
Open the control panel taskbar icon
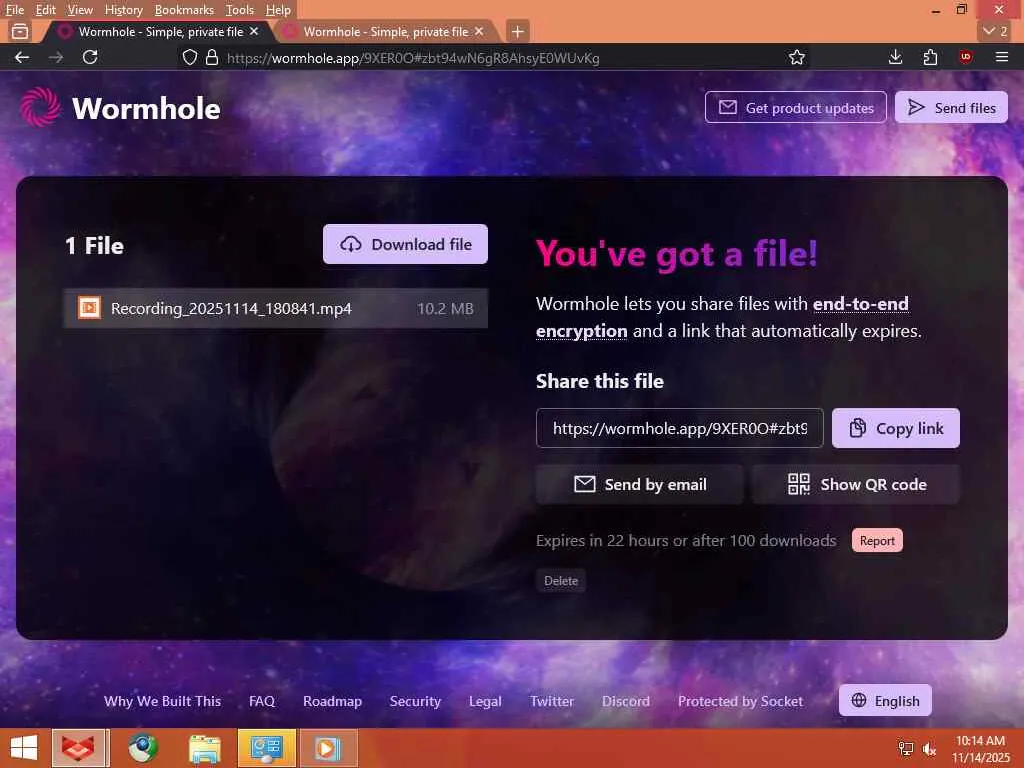(266, 748)
